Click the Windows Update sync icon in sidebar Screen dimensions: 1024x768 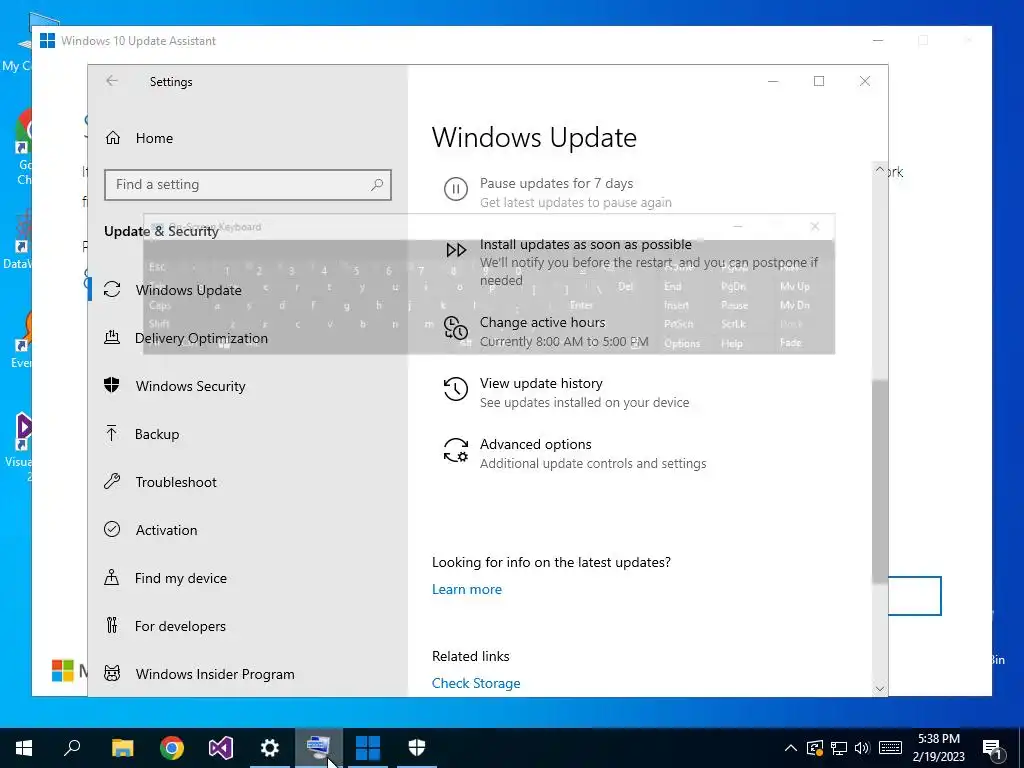[112, 289]
